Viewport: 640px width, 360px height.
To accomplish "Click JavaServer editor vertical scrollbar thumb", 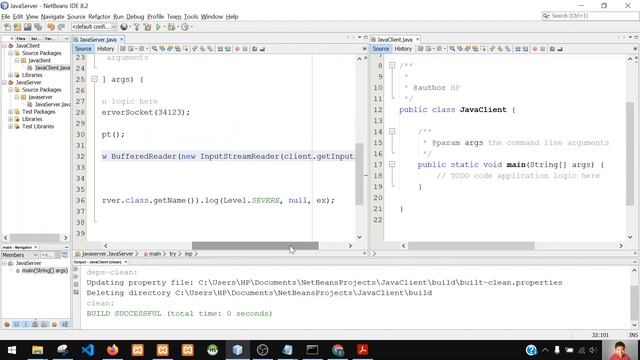I will 359,174.
